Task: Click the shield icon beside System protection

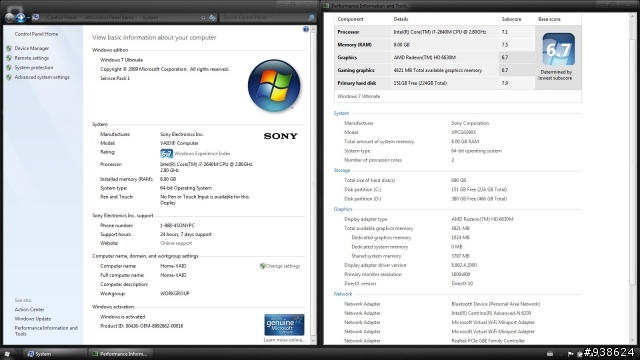Action: click(9, 67)
